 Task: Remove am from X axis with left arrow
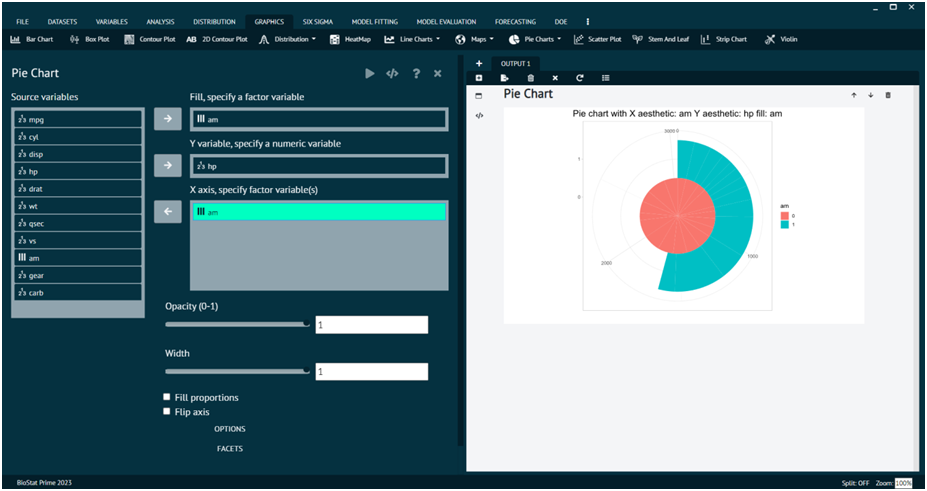(168, 212)
